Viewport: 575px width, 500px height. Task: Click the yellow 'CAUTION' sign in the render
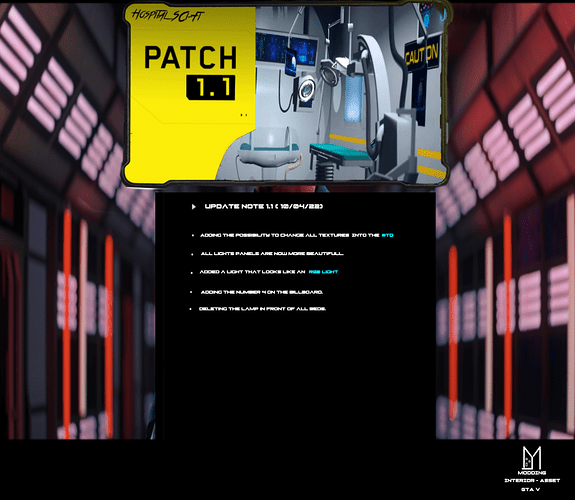point(422,54)
